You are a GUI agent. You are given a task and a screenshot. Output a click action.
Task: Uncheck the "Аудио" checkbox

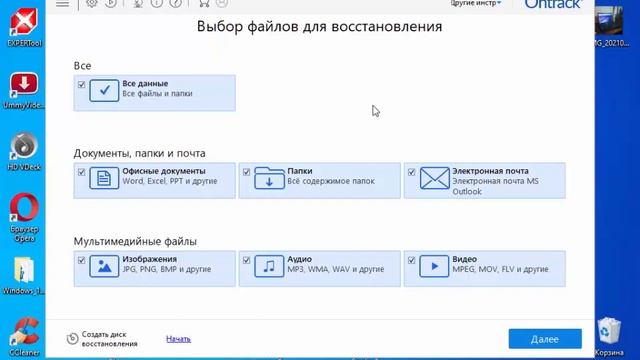[x=247, y=260]
